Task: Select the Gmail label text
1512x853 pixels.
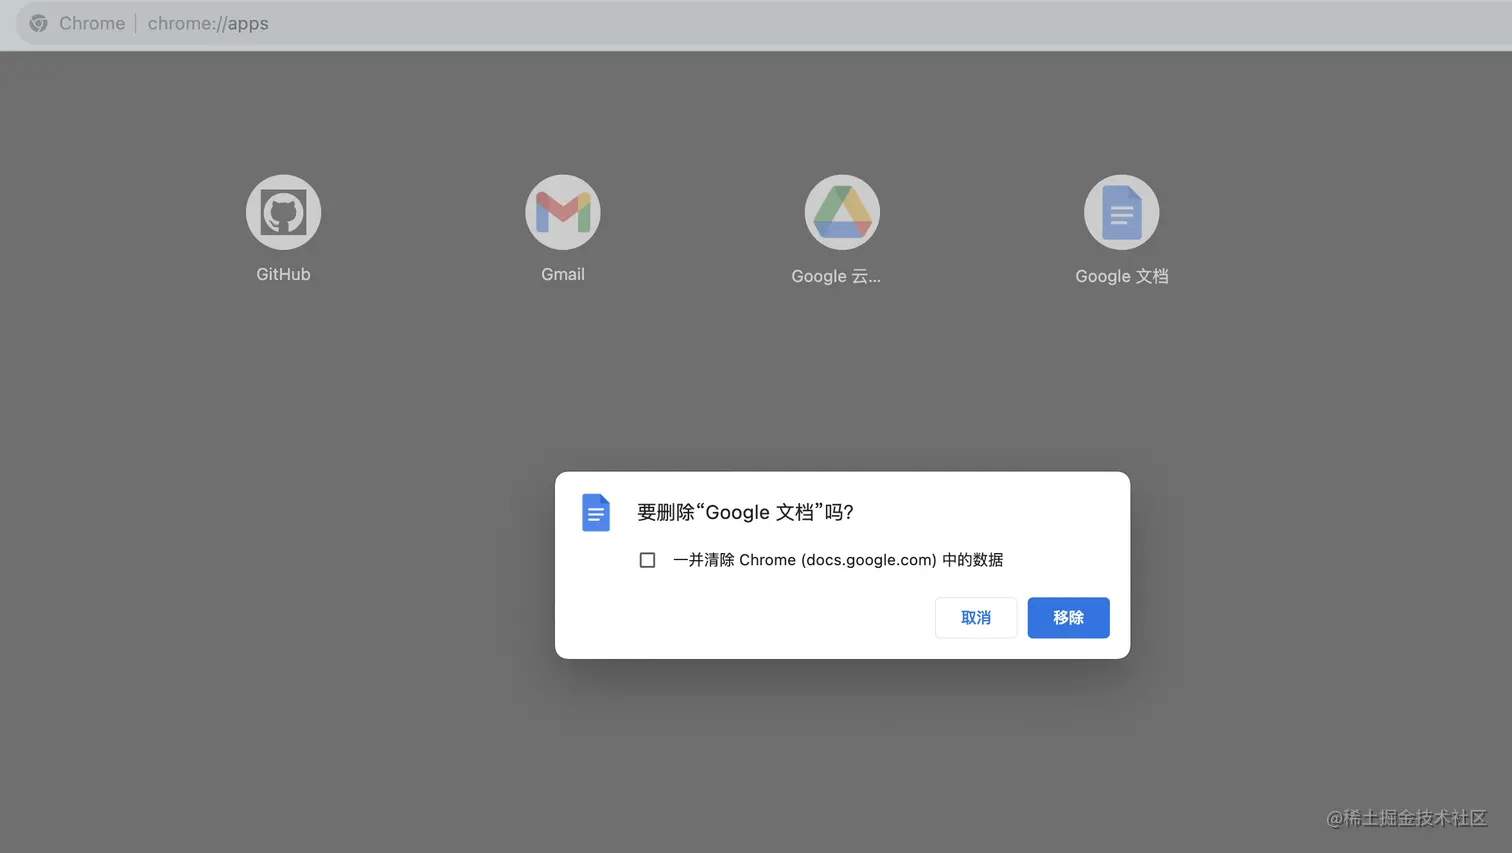Action: point(563,274)
